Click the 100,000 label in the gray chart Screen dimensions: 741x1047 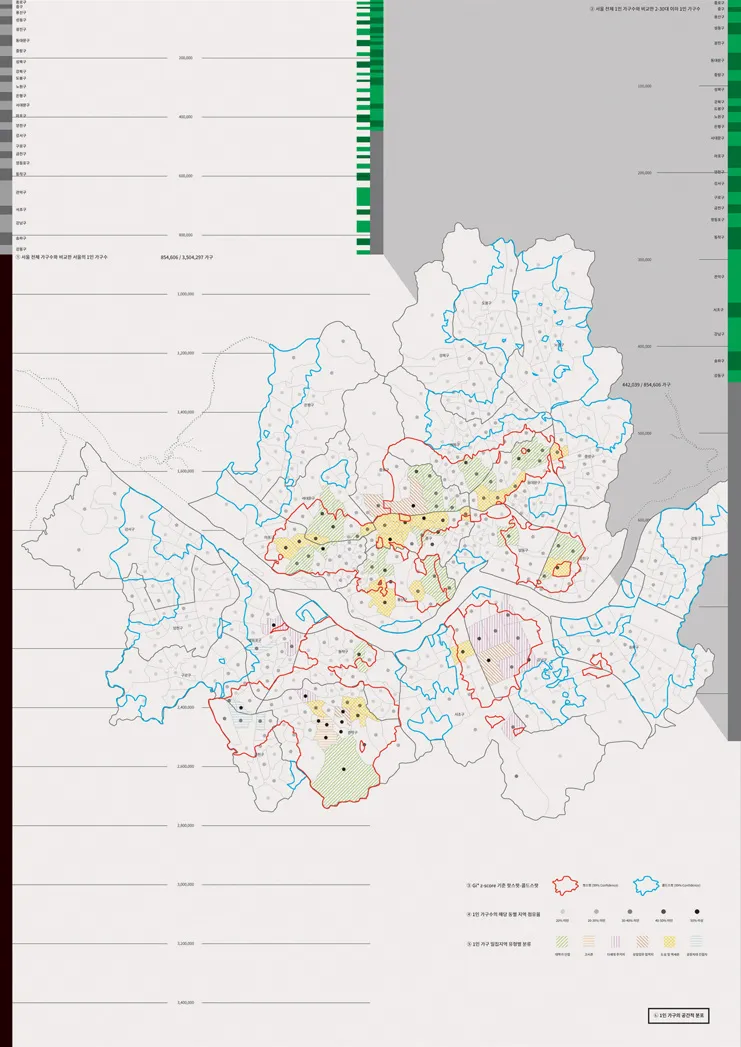click(x=644, y=86)
